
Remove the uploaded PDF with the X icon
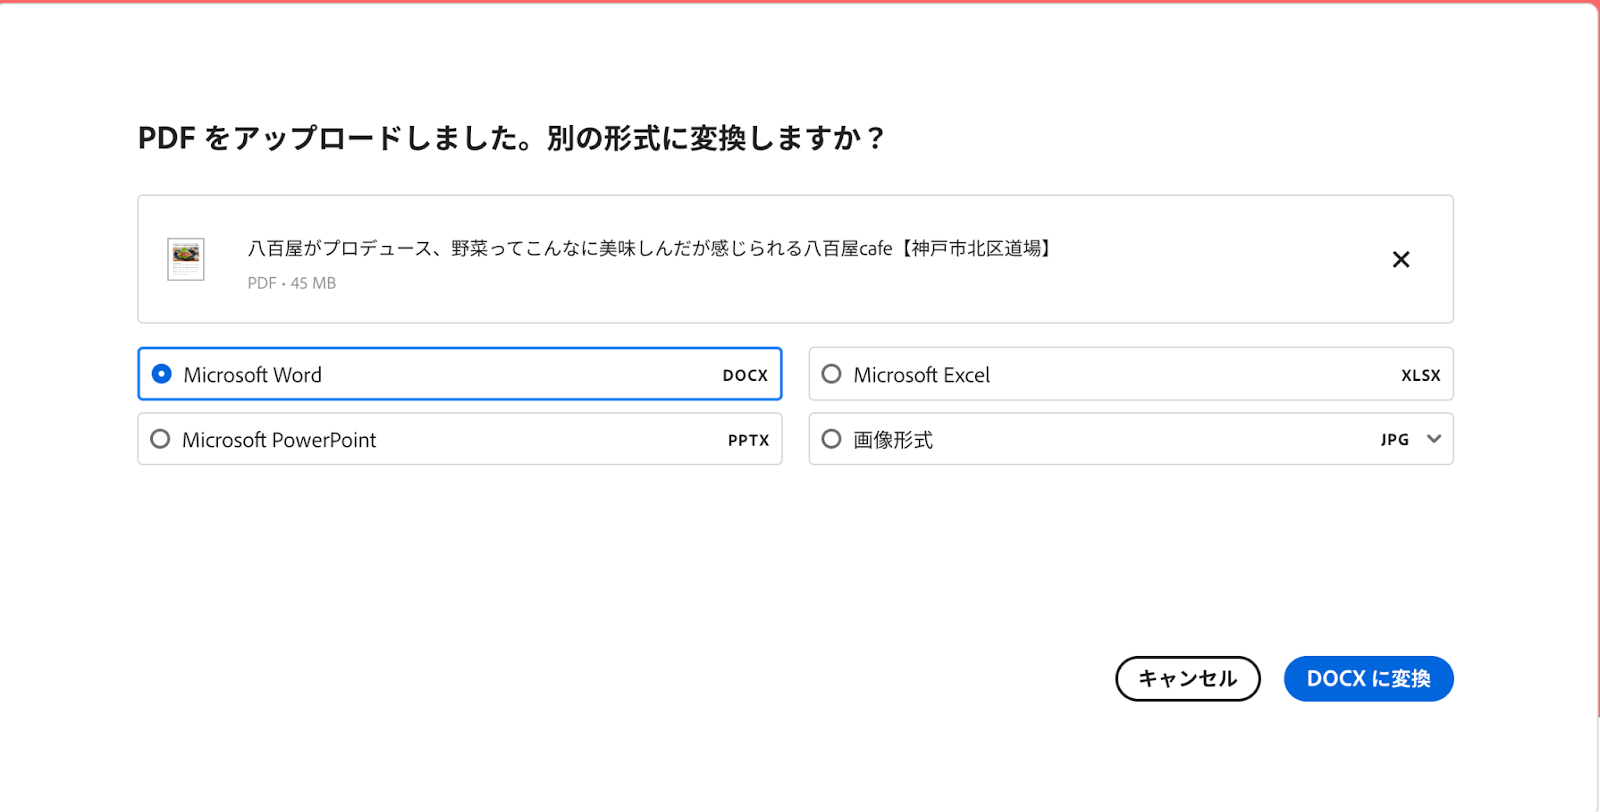click(x=1401, y=259)
